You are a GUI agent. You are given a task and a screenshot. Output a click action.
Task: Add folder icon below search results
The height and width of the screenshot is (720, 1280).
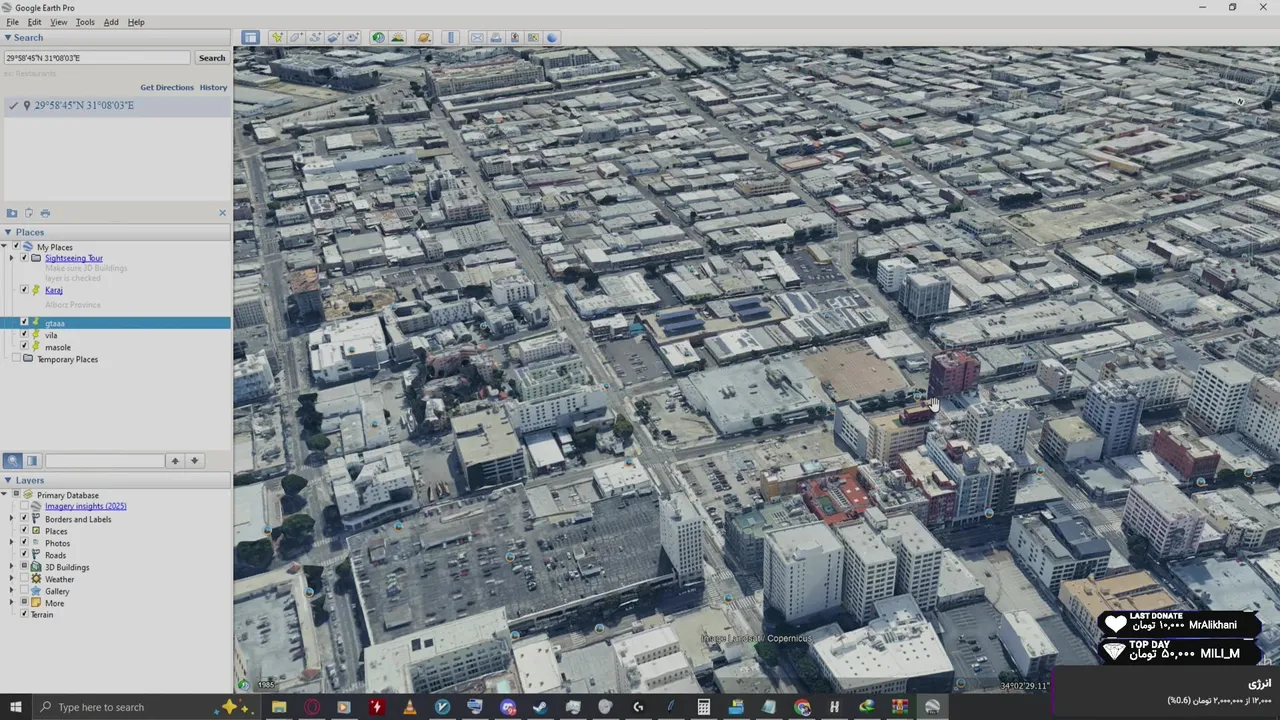point(12,213)
